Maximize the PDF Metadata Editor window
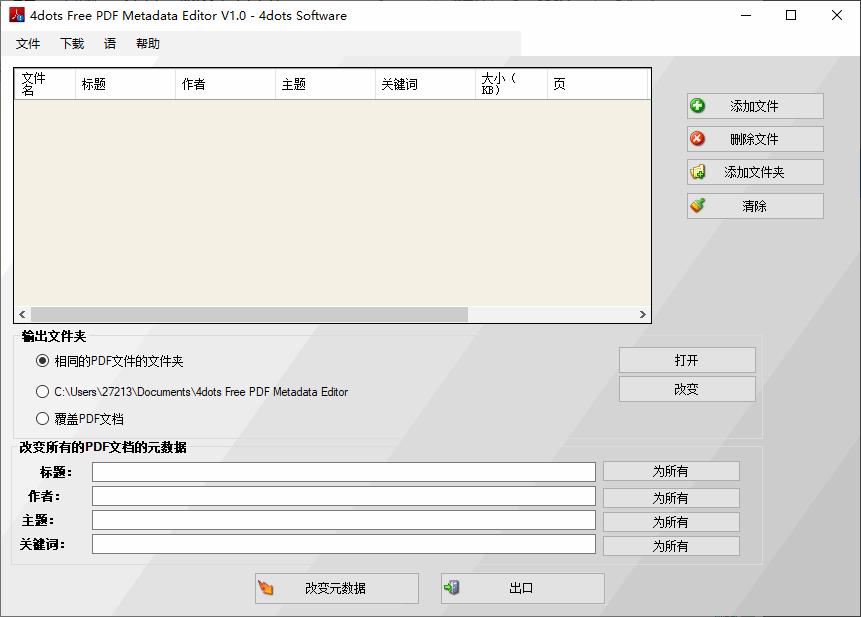This screenshot has height=617, width=861. point(791,15)
